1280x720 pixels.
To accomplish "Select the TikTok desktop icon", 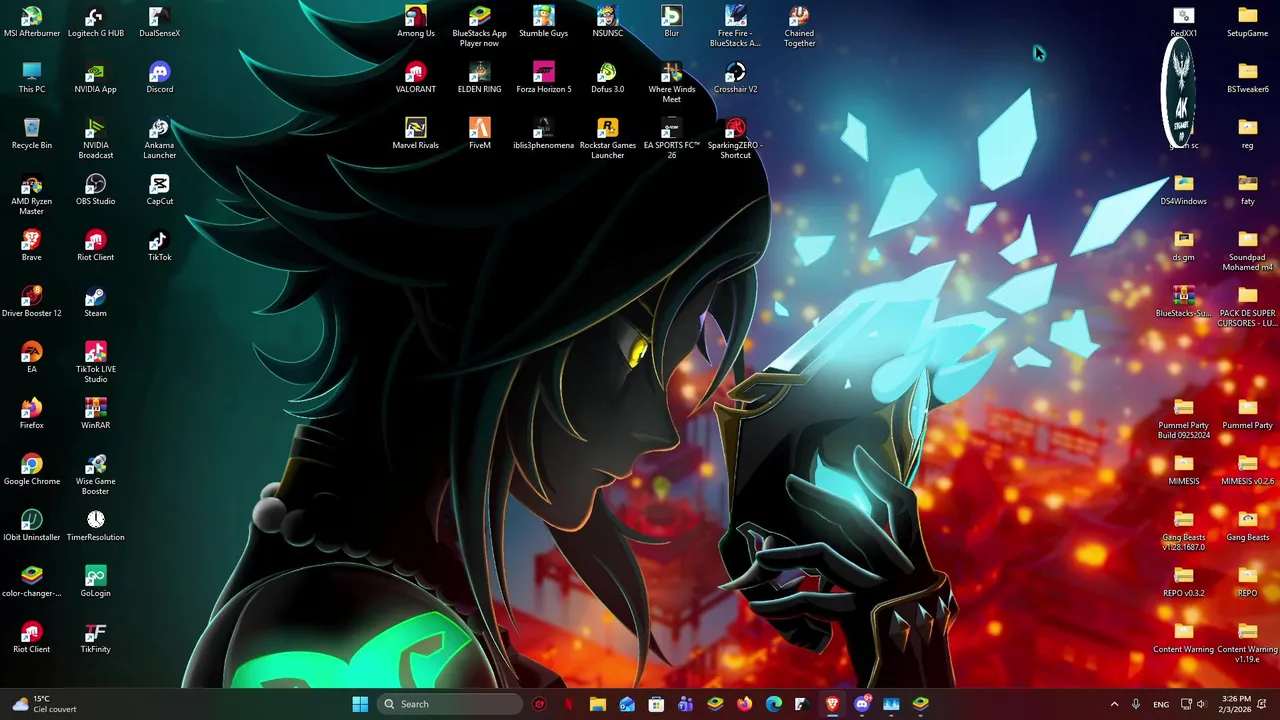I will (160, 246).
